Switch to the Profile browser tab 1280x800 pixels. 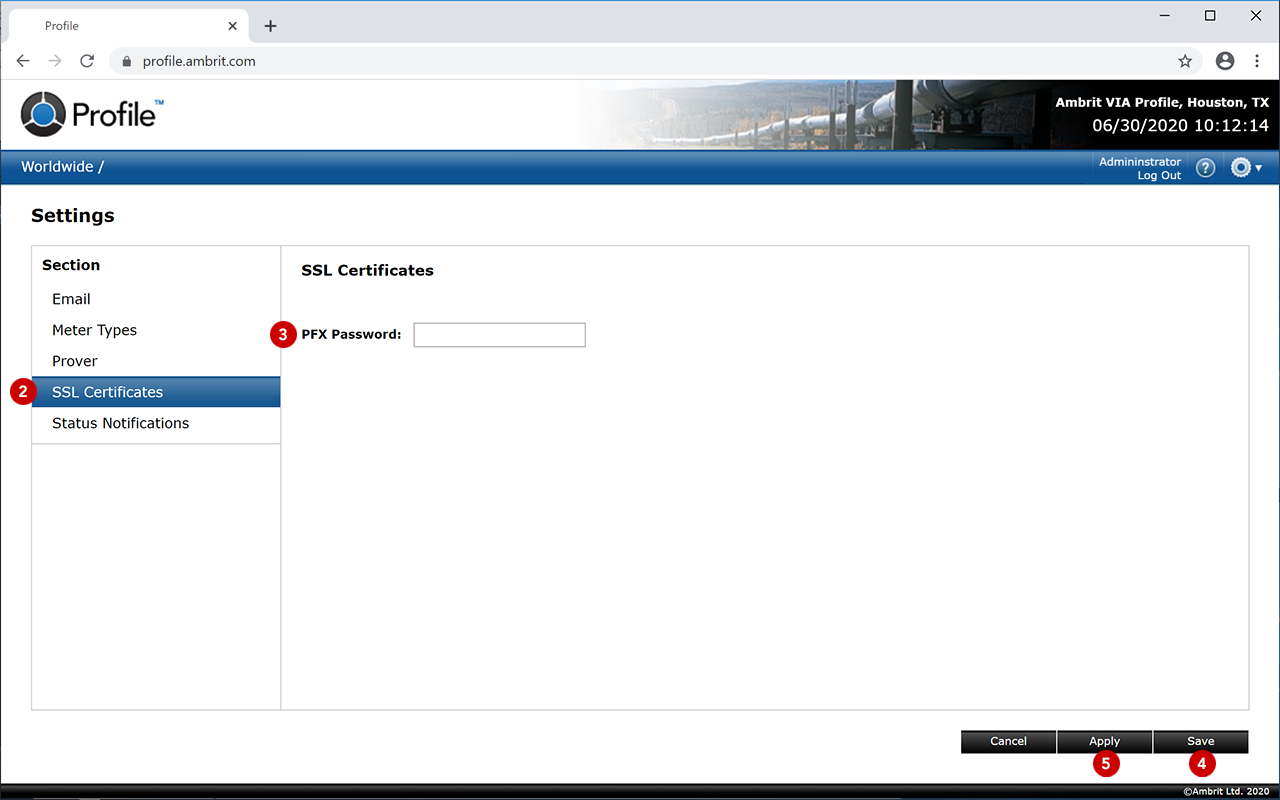pyautogui.click(x=128, y=26)
